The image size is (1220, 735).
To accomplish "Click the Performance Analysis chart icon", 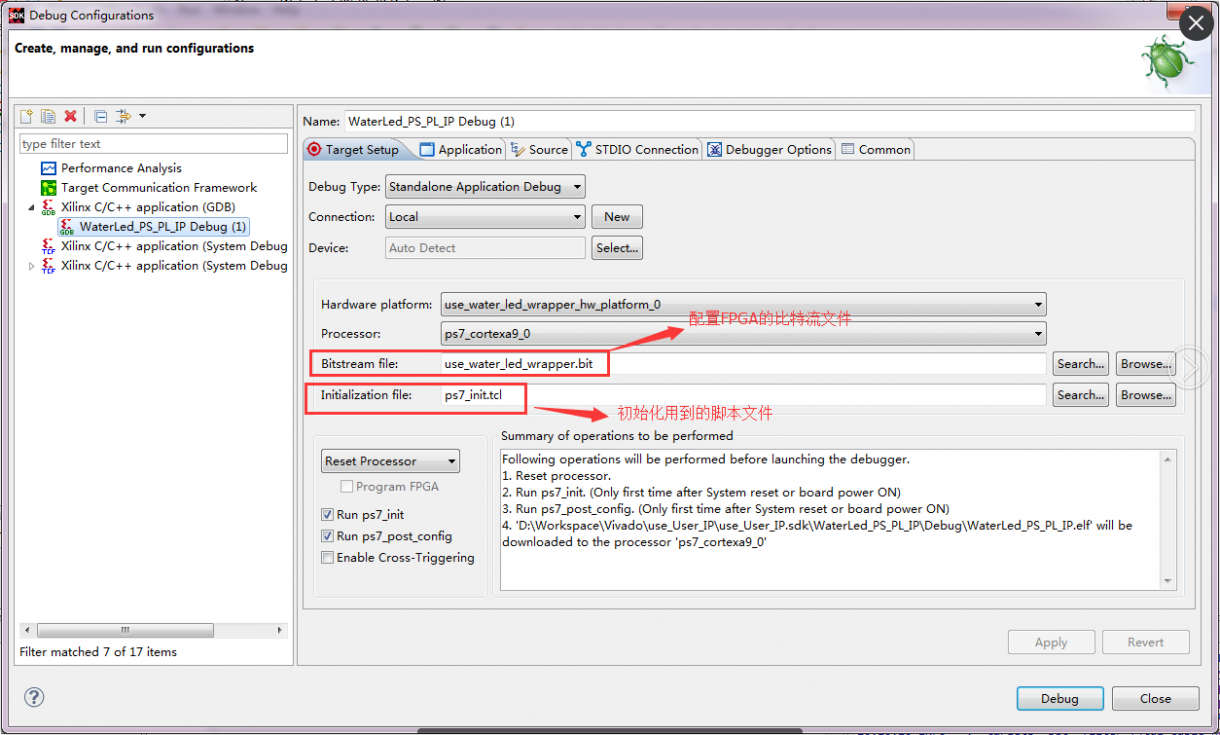I will (49, 168).
